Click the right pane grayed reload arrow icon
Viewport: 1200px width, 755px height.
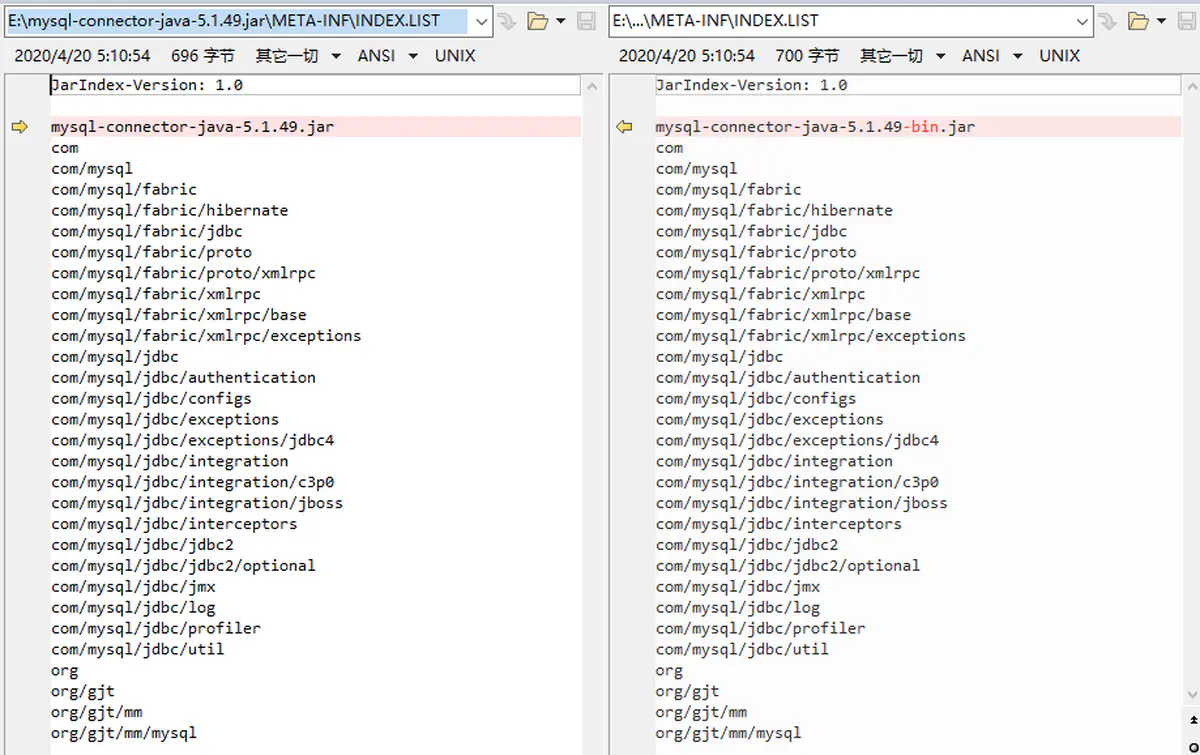coord(1107,21)
